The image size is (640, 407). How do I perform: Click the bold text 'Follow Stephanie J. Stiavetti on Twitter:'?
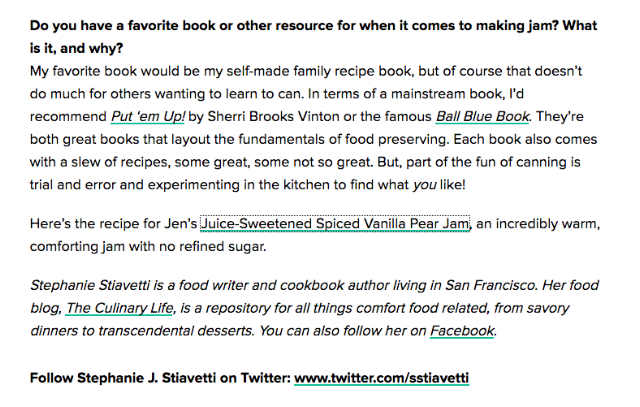(160, 378)
